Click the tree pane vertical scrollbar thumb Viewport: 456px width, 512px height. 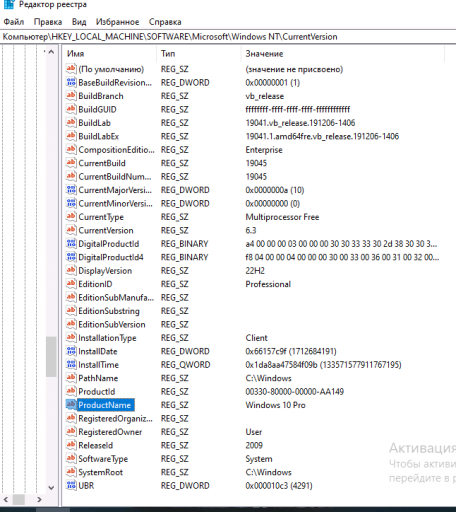coord(51,356)
